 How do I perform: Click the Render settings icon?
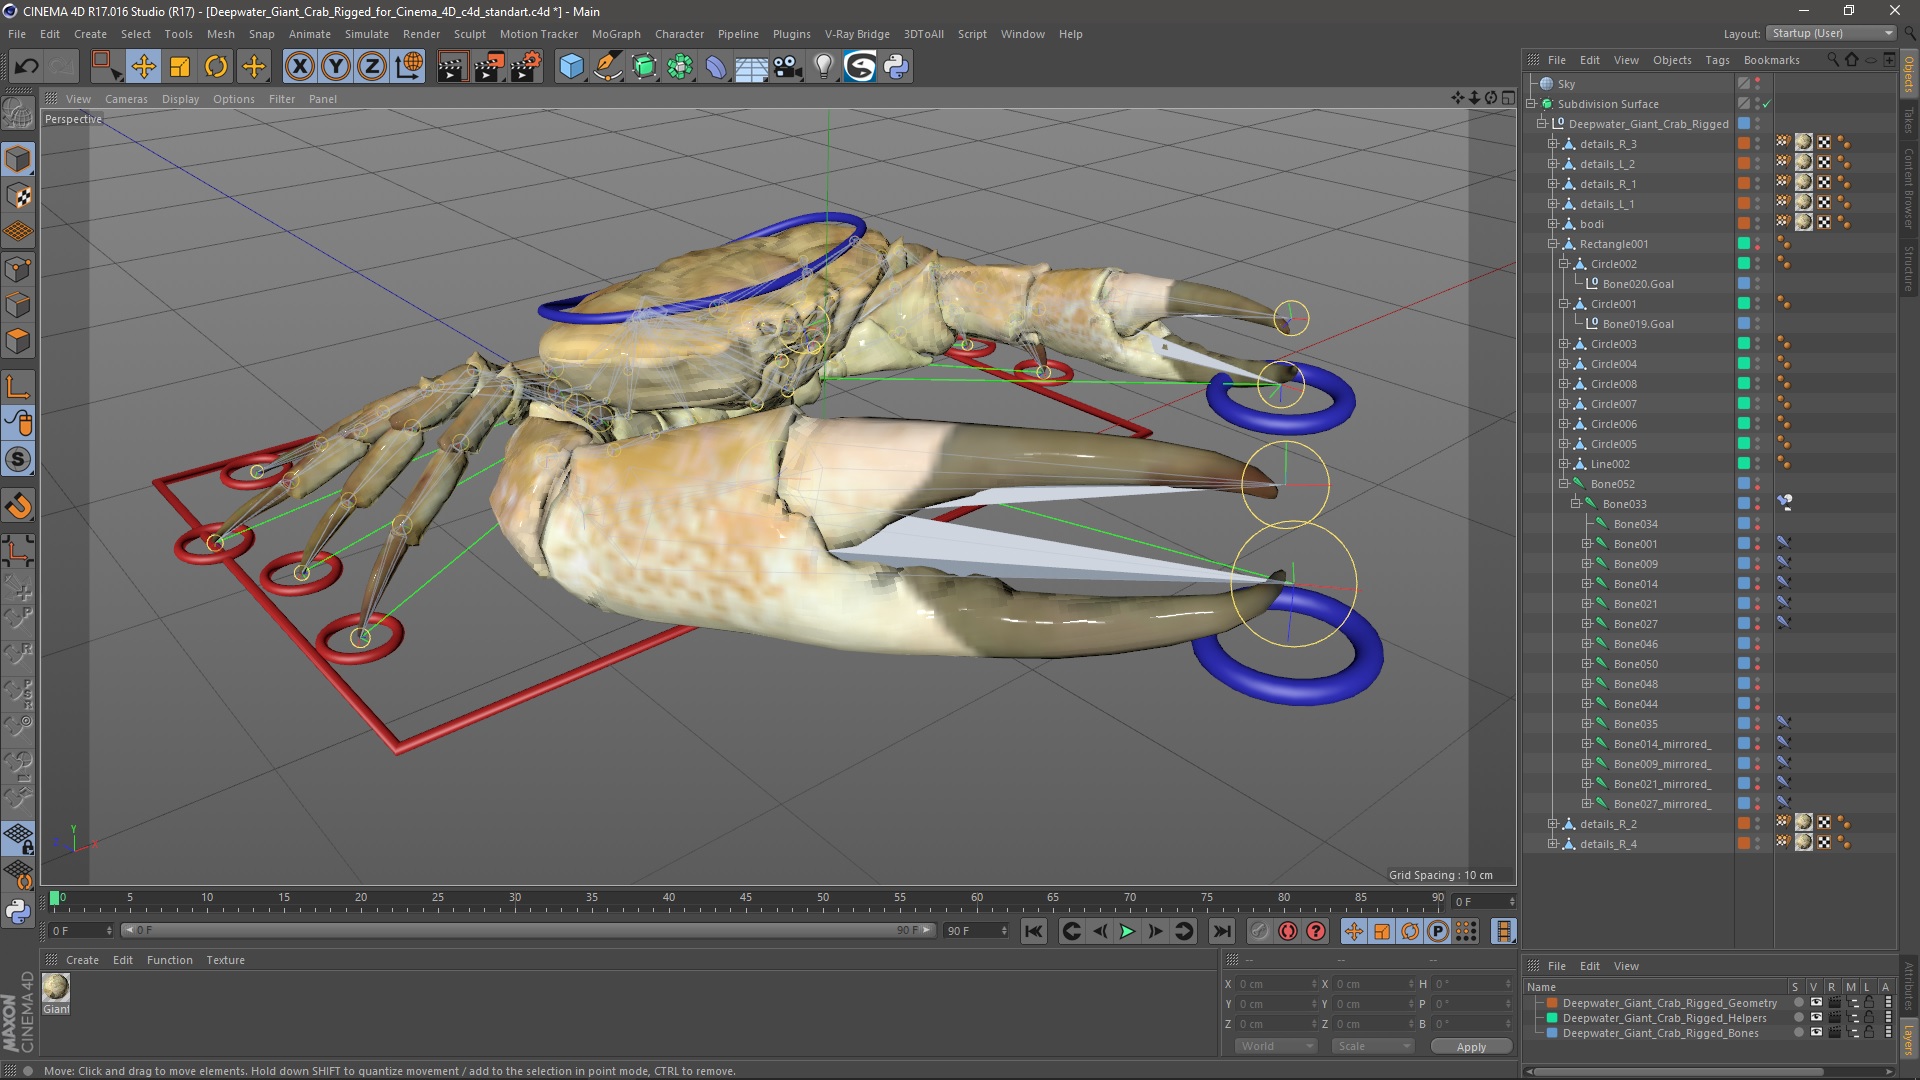pyautogui.click(x=525, y=65)
